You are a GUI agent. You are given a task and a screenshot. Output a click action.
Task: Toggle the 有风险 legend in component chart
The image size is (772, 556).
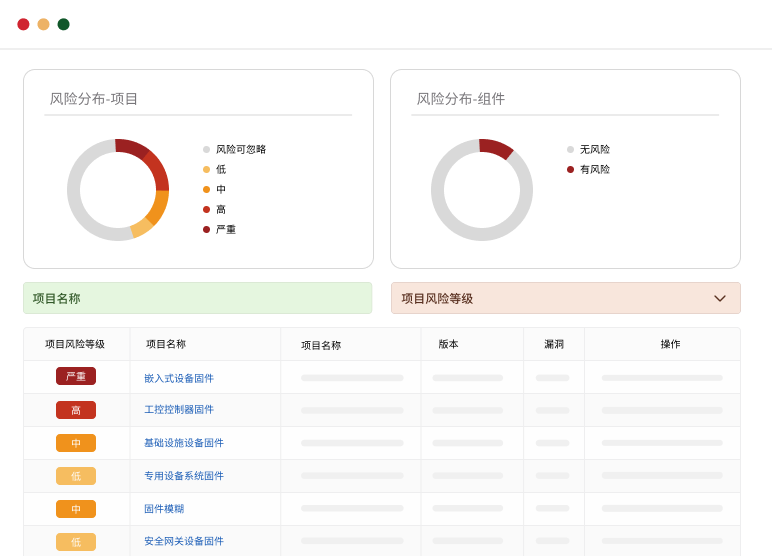coord(594,169)
